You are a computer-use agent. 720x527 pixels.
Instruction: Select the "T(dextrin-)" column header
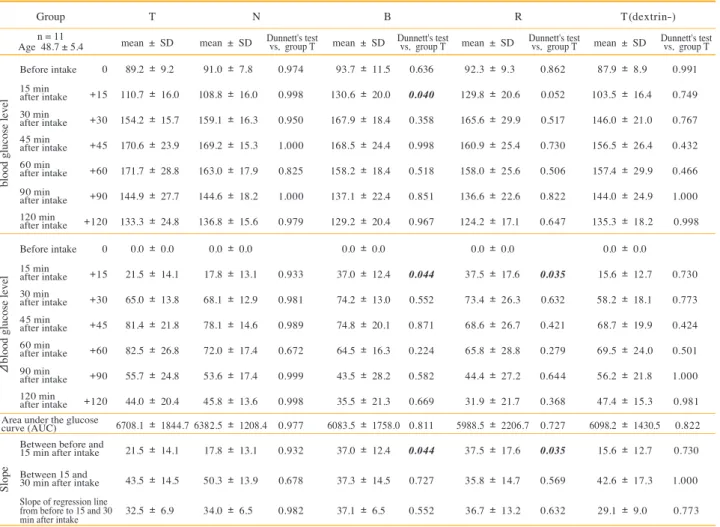[648, 17]
